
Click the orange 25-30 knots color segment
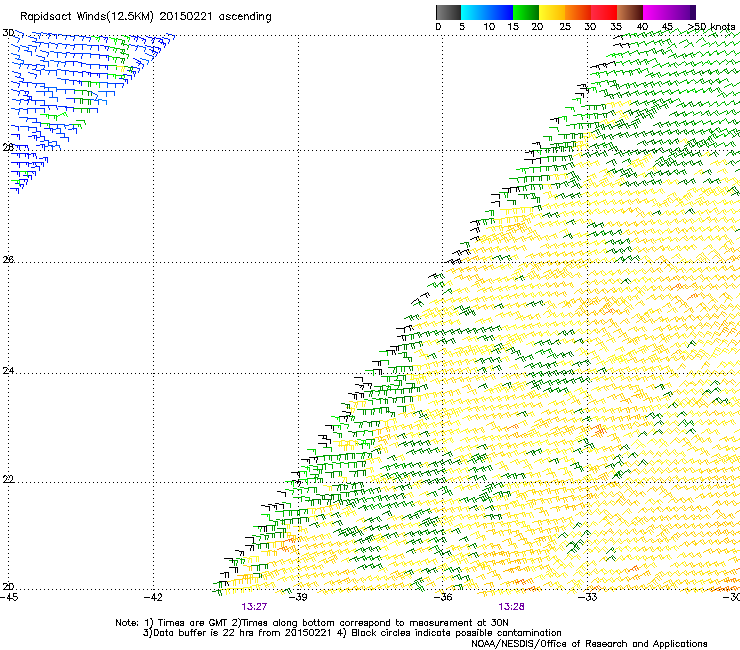click(578, 12)
